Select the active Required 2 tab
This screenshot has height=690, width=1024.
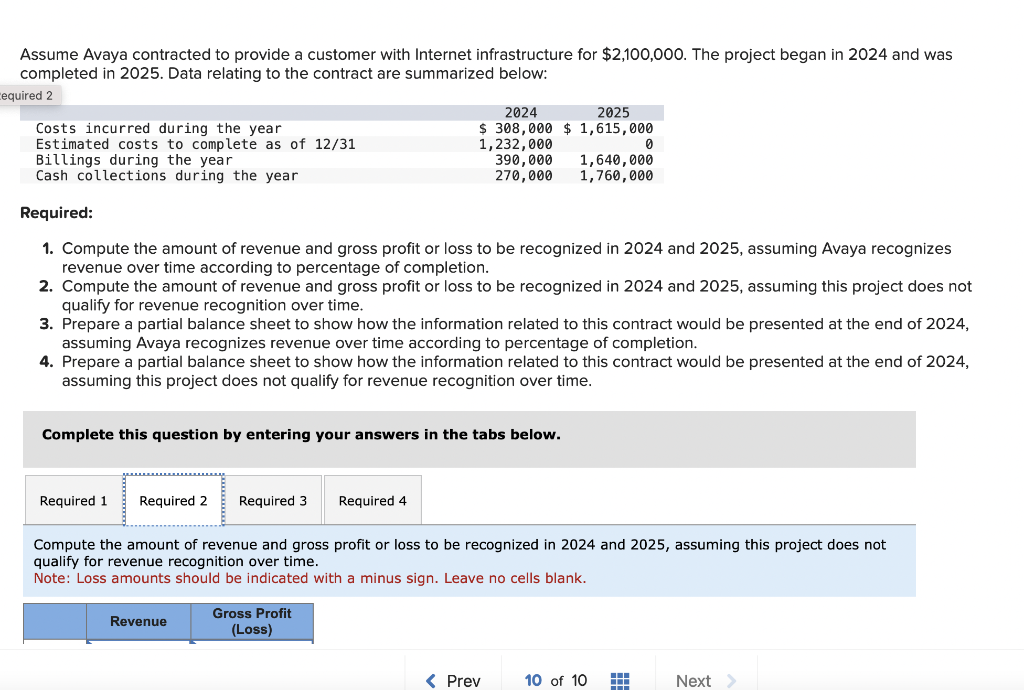click(x=173, y=500)
